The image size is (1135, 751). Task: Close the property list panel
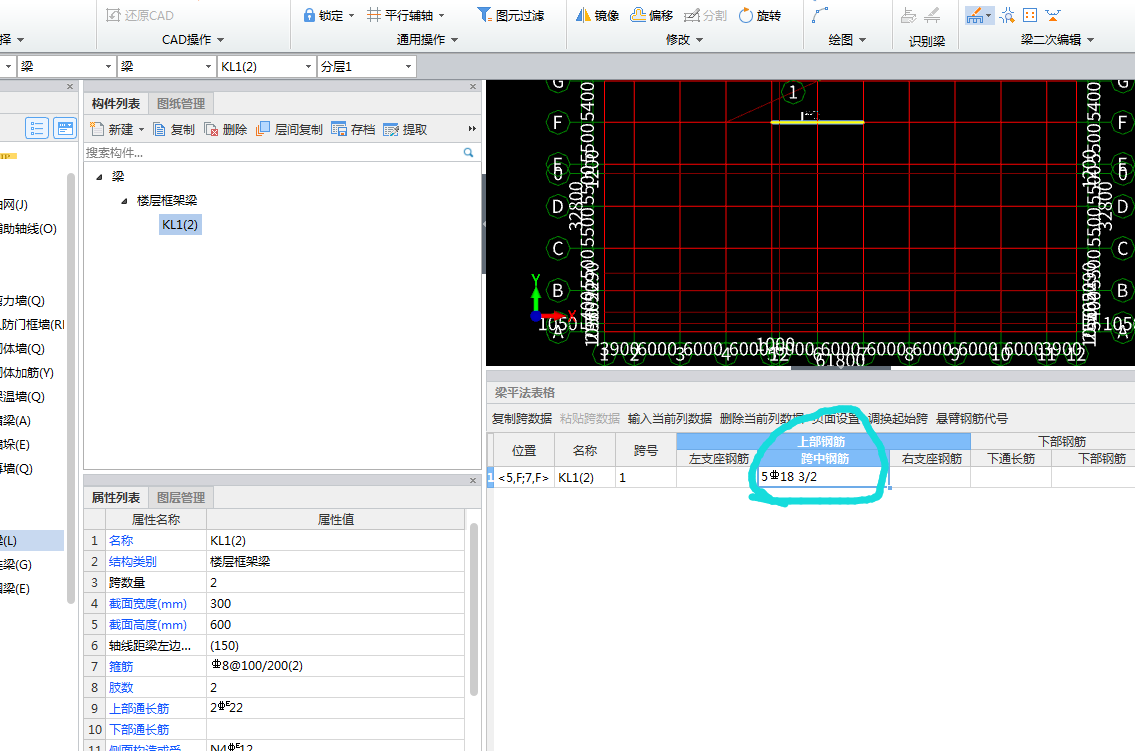(473, 480)
